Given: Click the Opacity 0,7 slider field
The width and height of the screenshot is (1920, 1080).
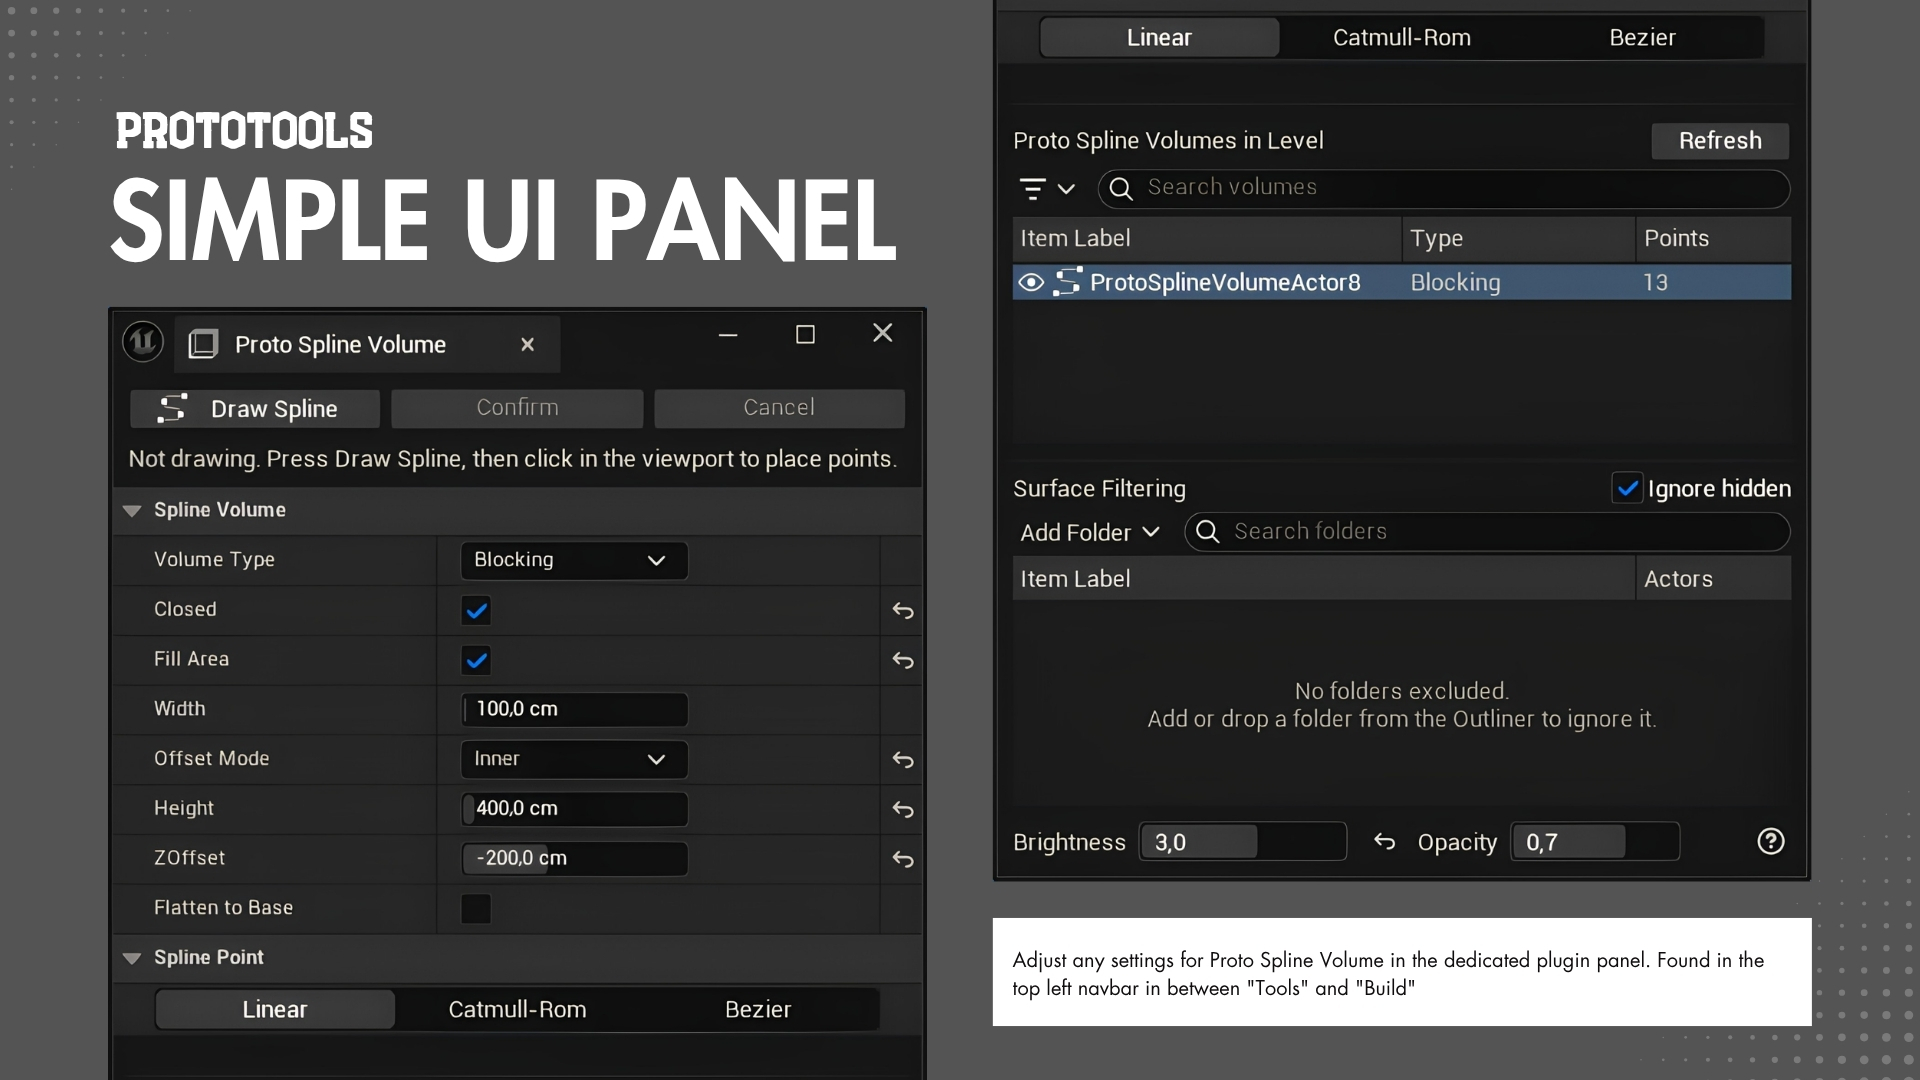Looking at the screenshot, I should coord(1595,842).
